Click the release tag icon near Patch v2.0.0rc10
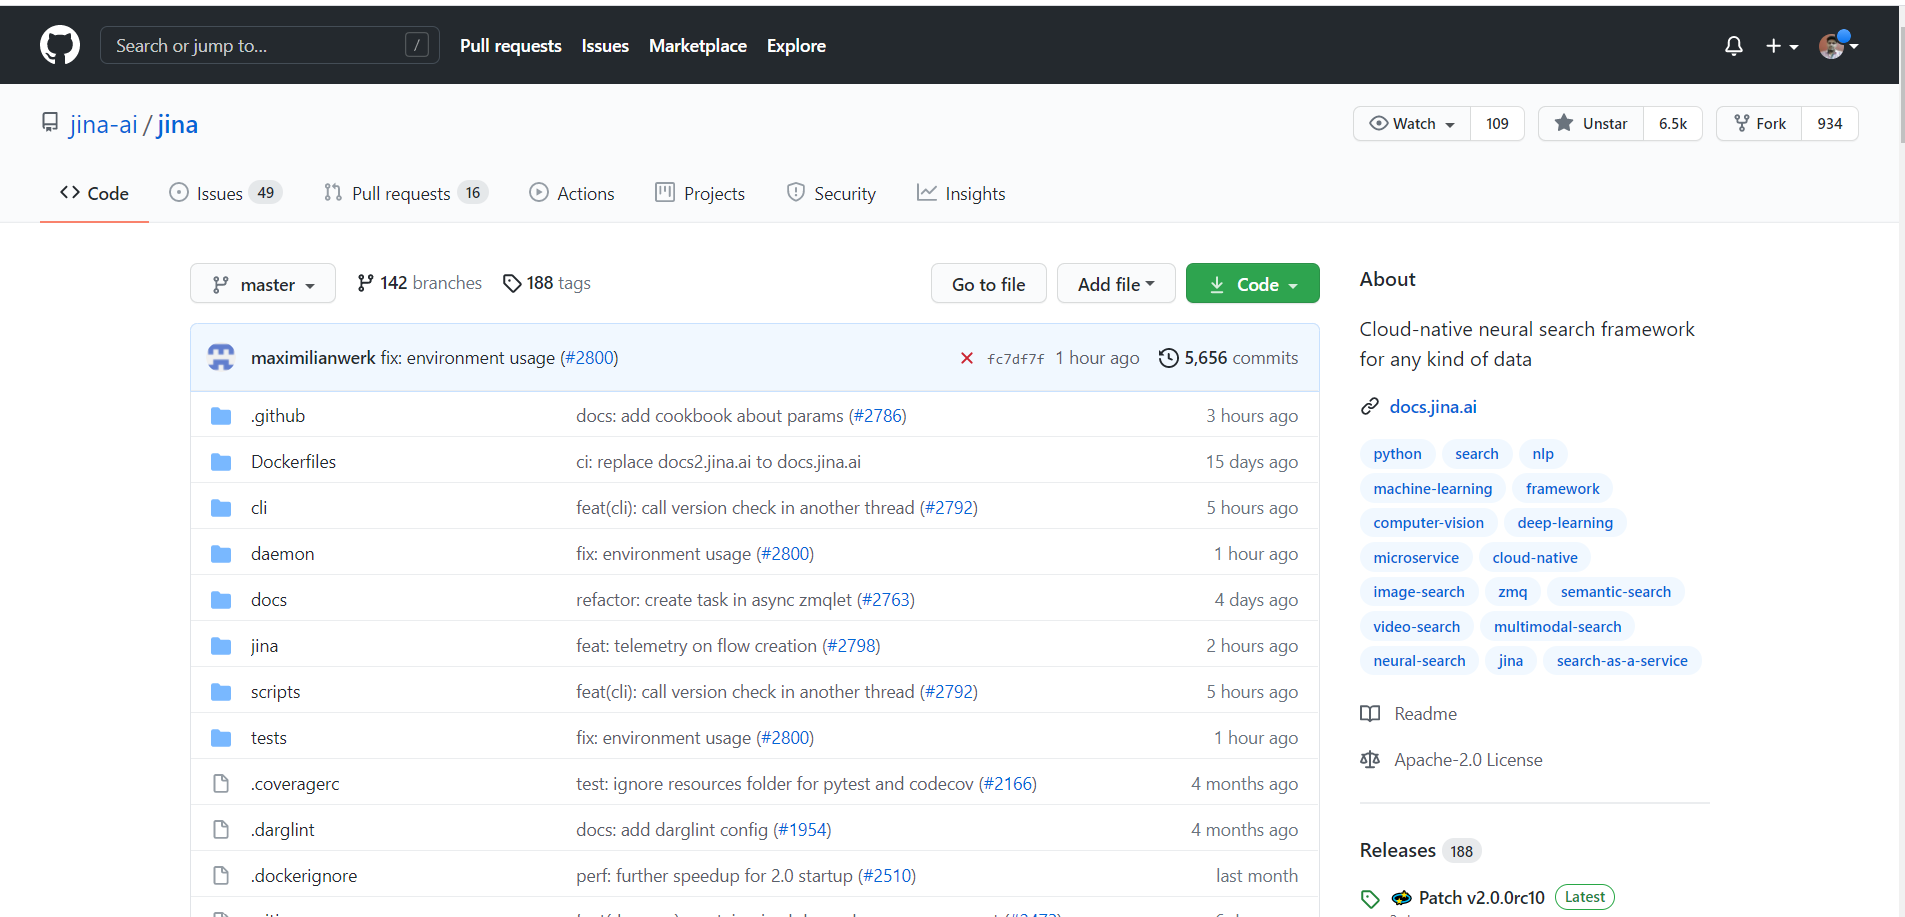Image resolution: width=1905 pixels, height=917 pixels. (x=1370, y=898)
